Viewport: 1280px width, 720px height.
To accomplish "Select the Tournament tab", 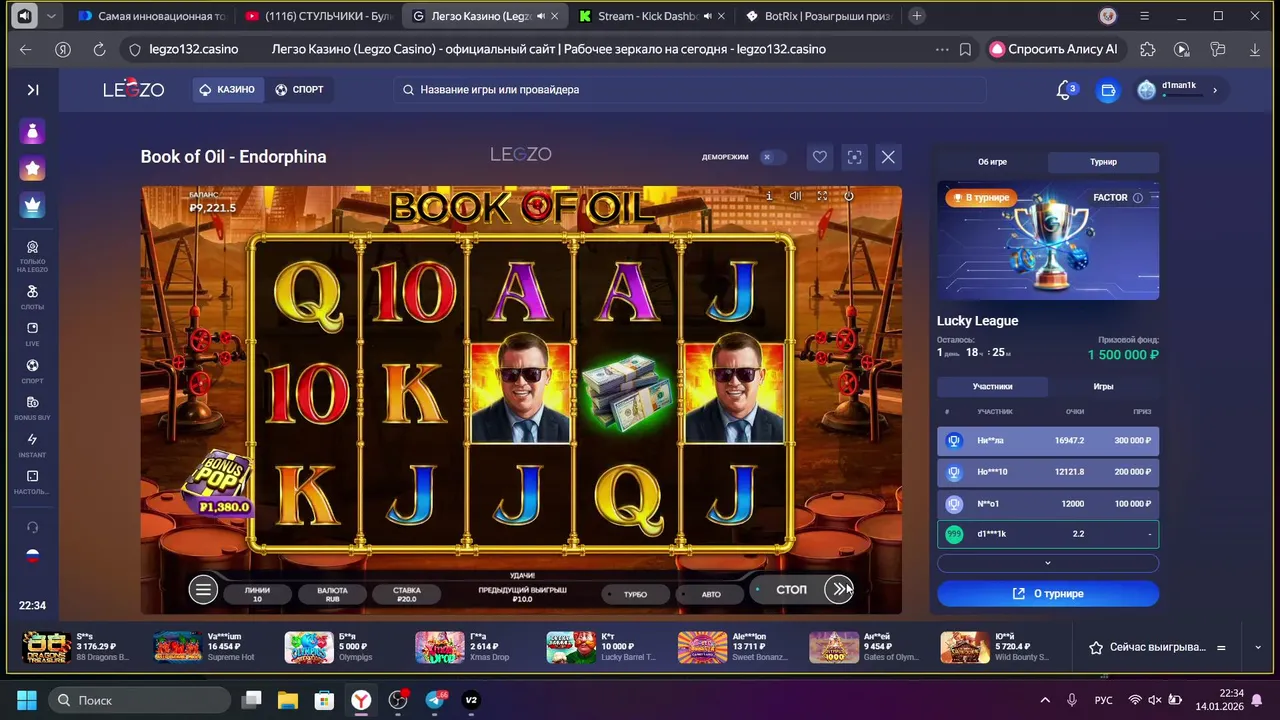I will click(x=1104, y=162).
